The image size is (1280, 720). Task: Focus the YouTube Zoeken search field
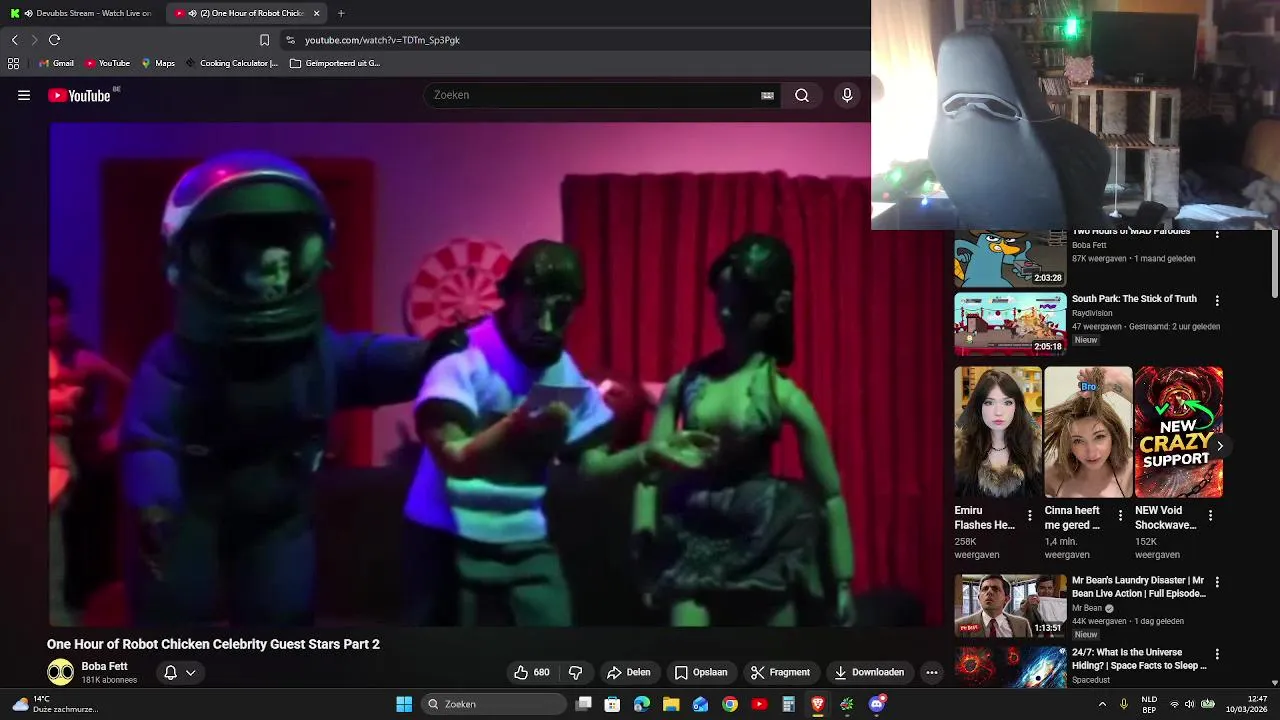point(595,95)
